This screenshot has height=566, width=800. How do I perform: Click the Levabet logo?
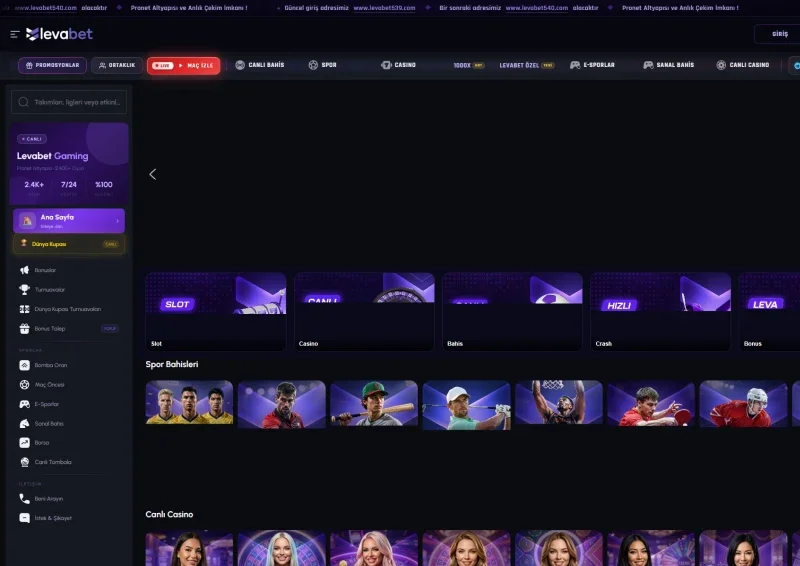coord(59,34)
